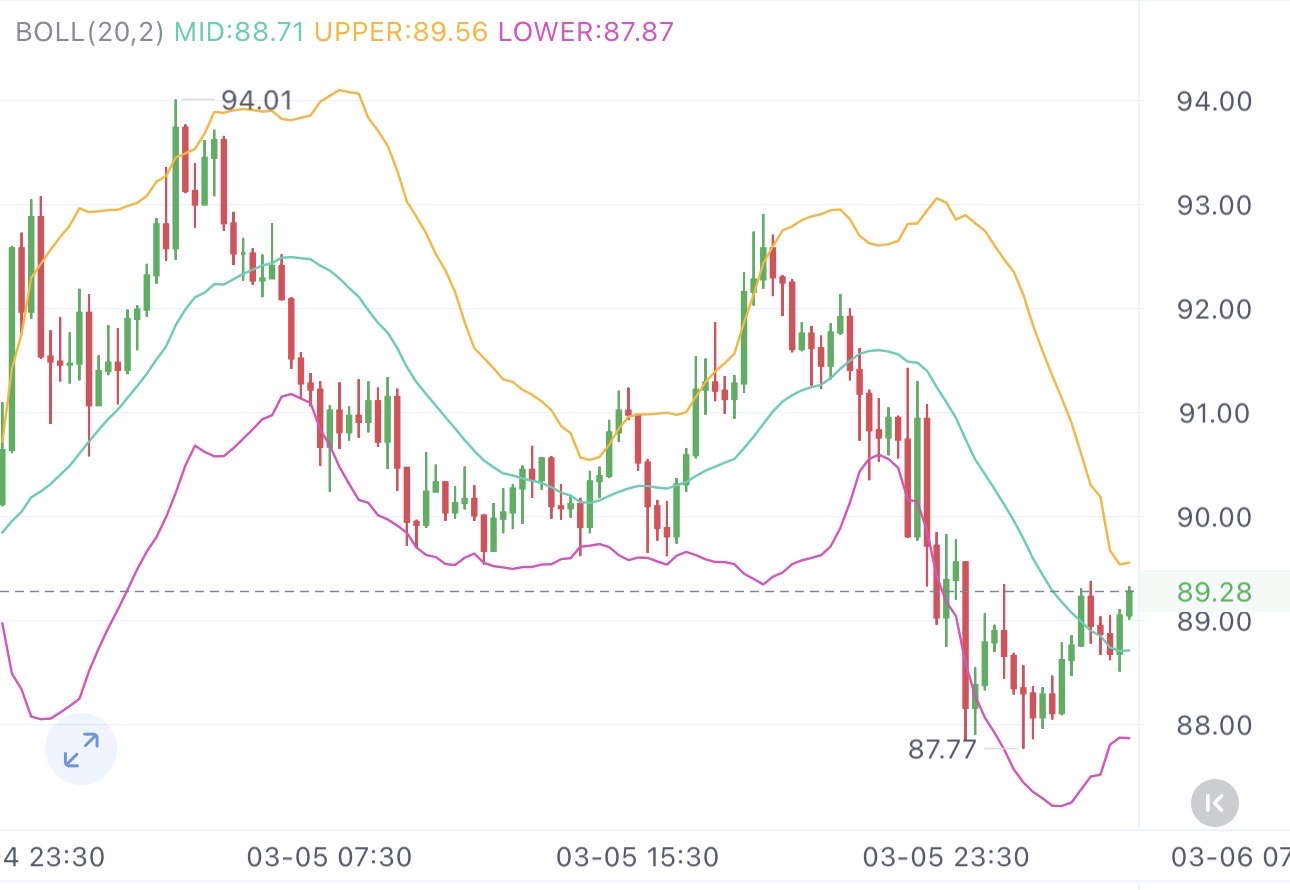The height and width of the screenshot is (890, 1290).
Task: Select the UPPER:89.56 band value
Action: tap(401, 31)
